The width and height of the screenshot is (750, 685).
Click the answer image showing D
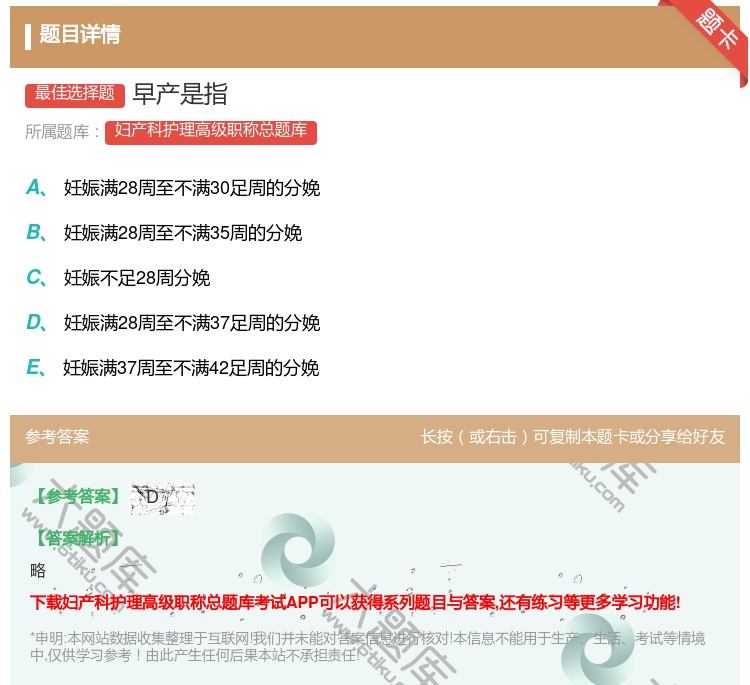click(163, 499)
